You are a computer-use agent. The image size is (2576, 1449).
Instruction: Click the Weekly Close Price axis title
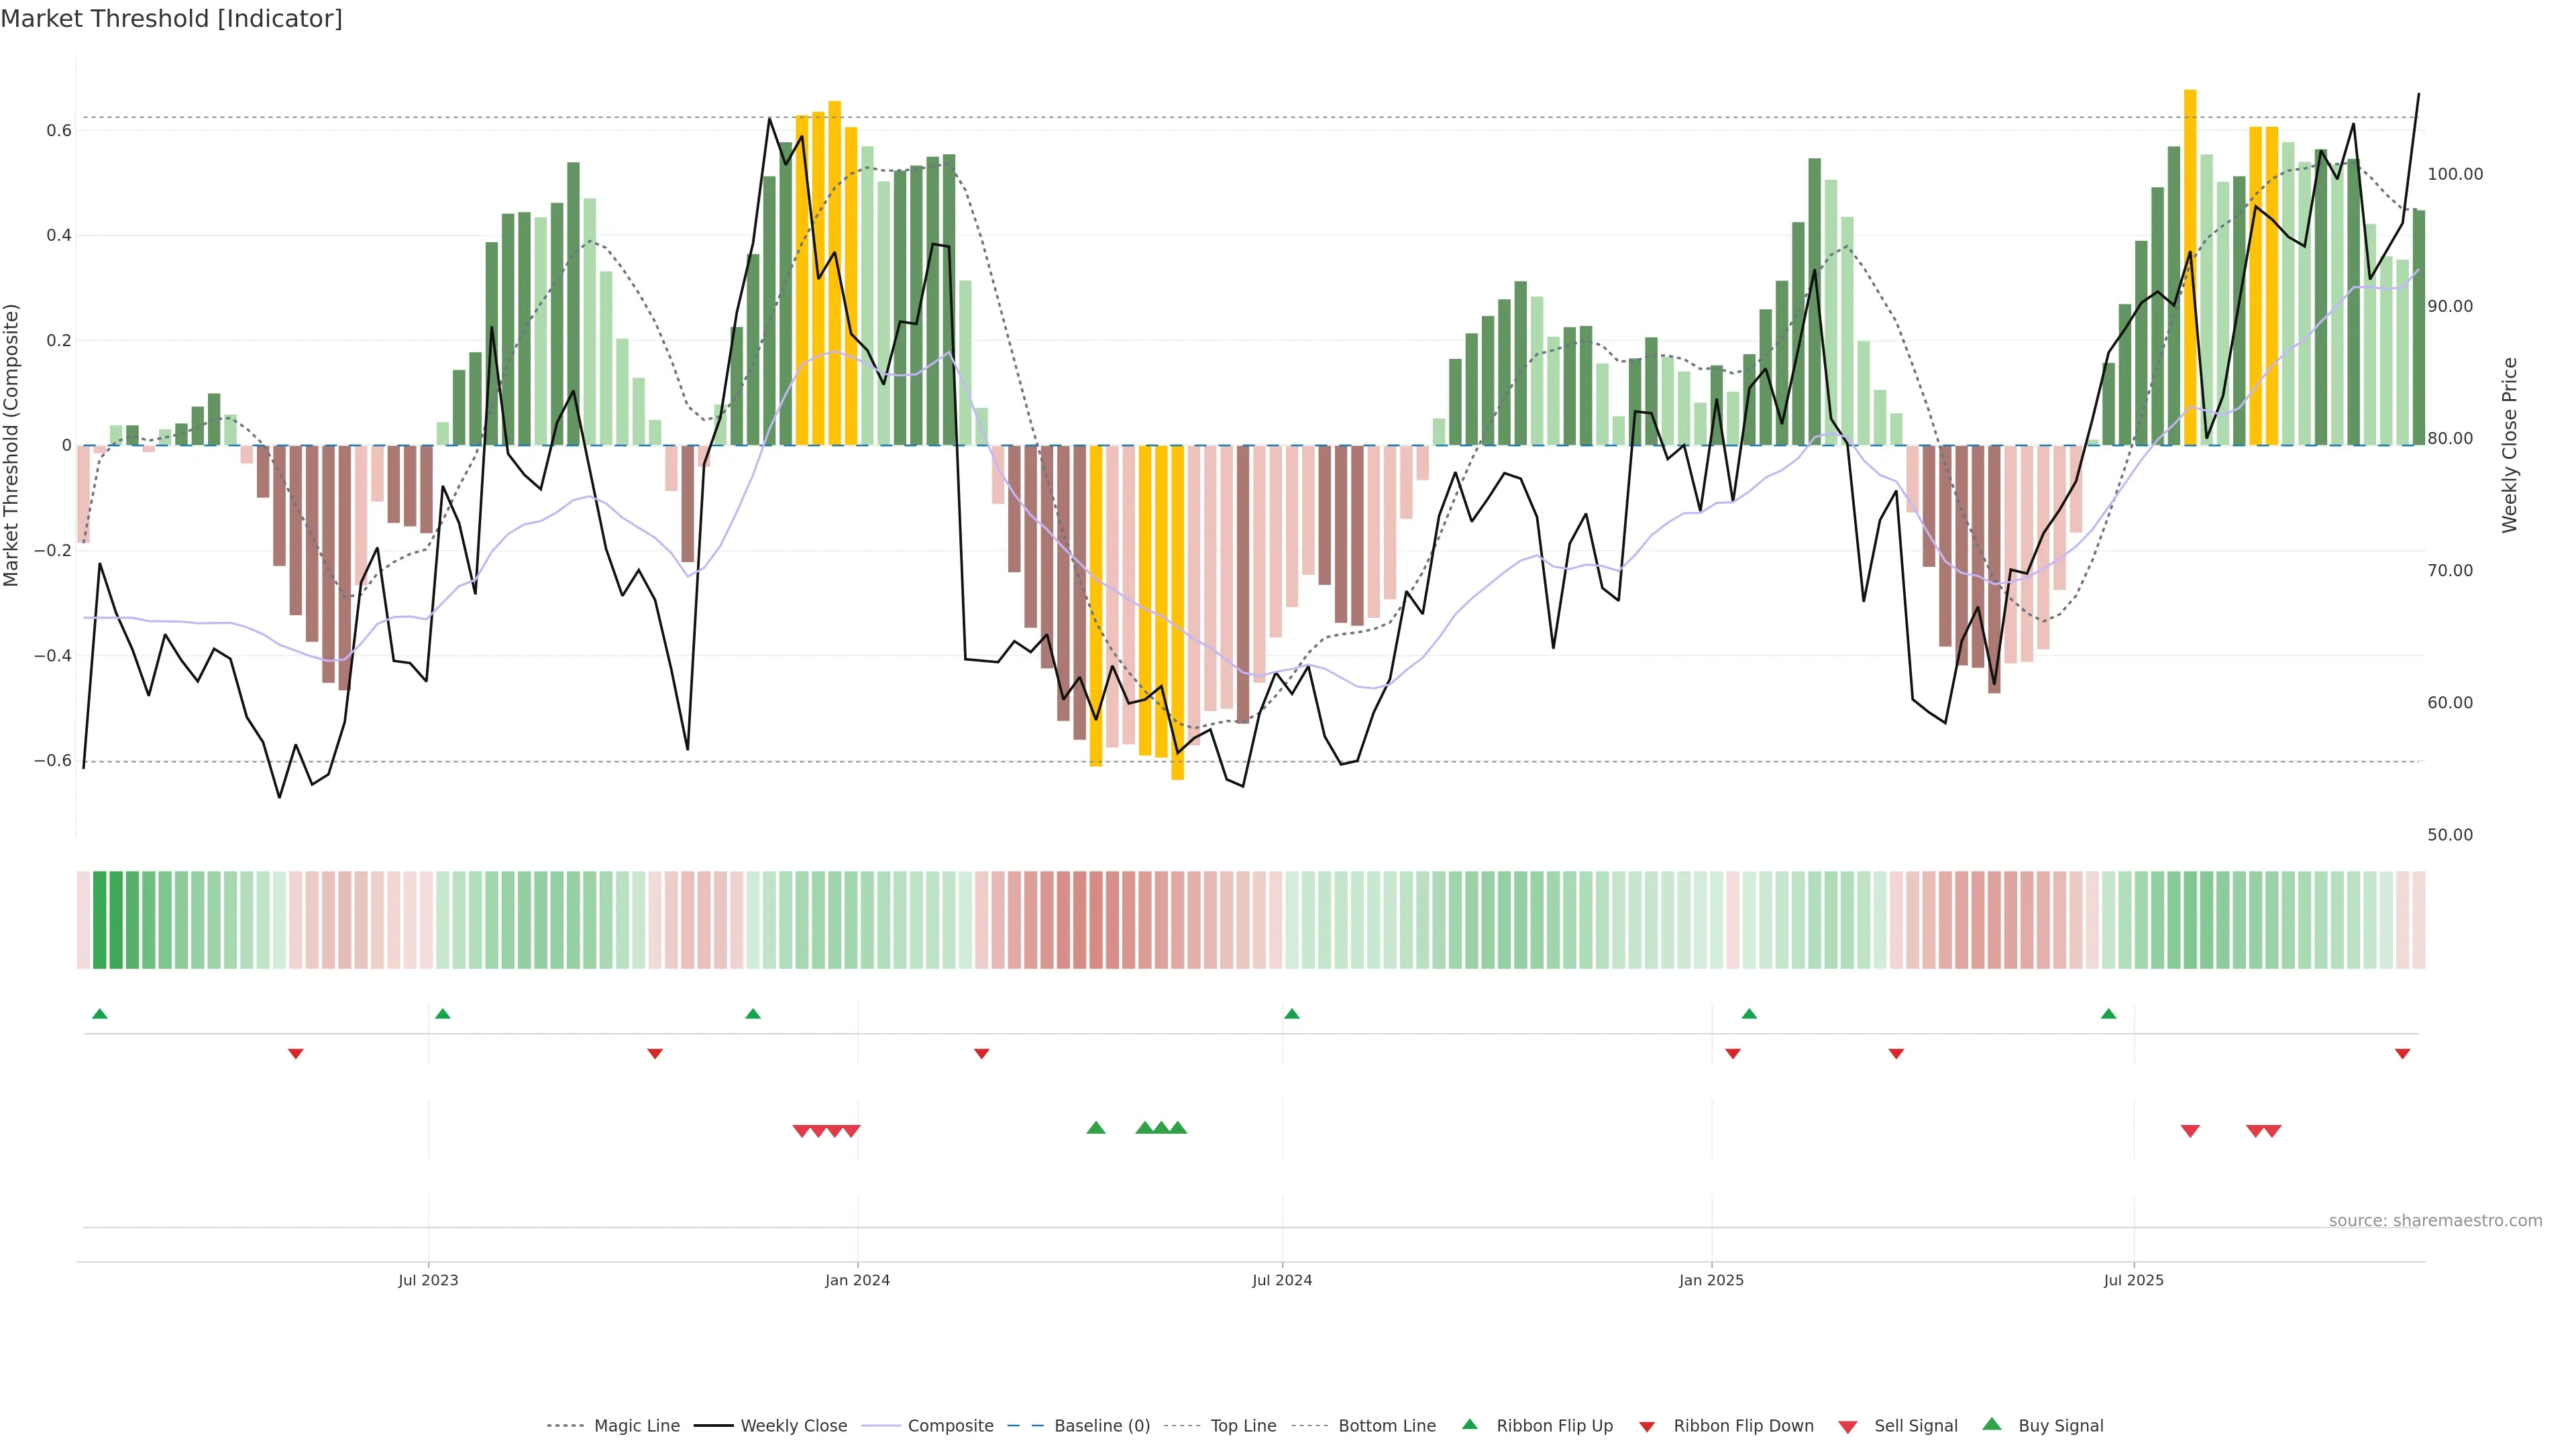(2510, 445)
